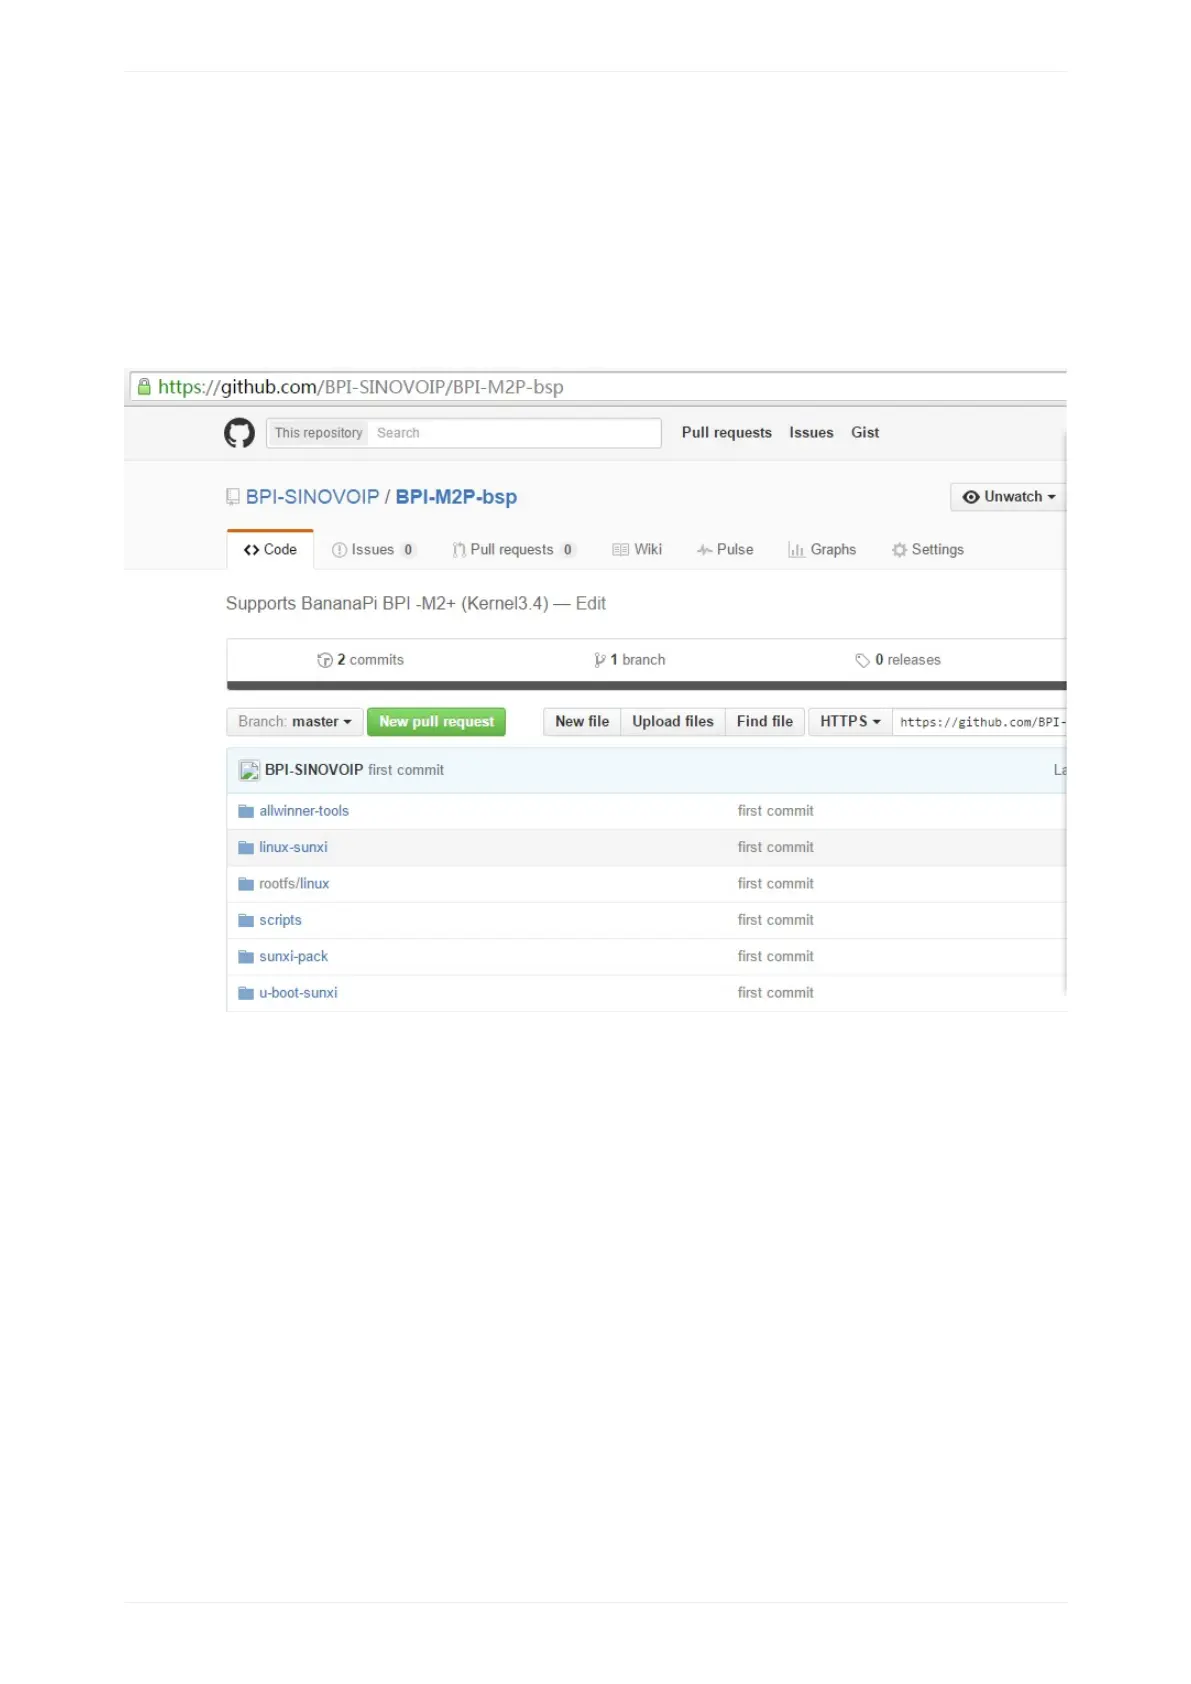Screen dimensions: 1191x1684
Task: Click the repository book icon beside BPI-SINOVOIP
Action: pyautogui.click(x=233, y=497)
